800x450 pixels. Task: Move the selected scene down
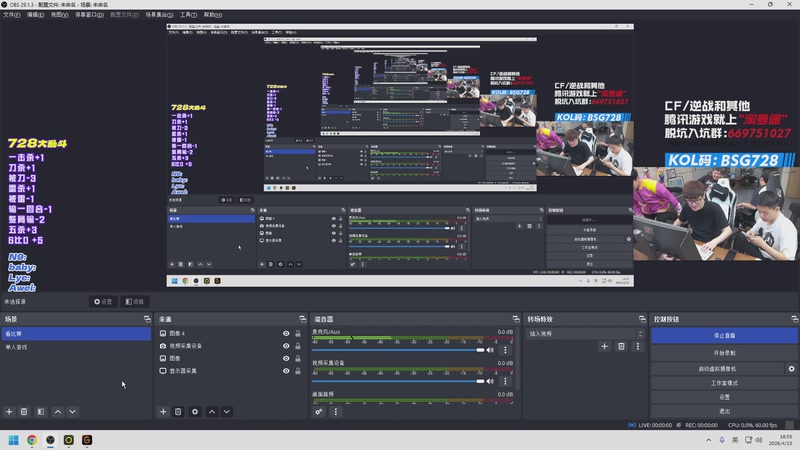72,411
